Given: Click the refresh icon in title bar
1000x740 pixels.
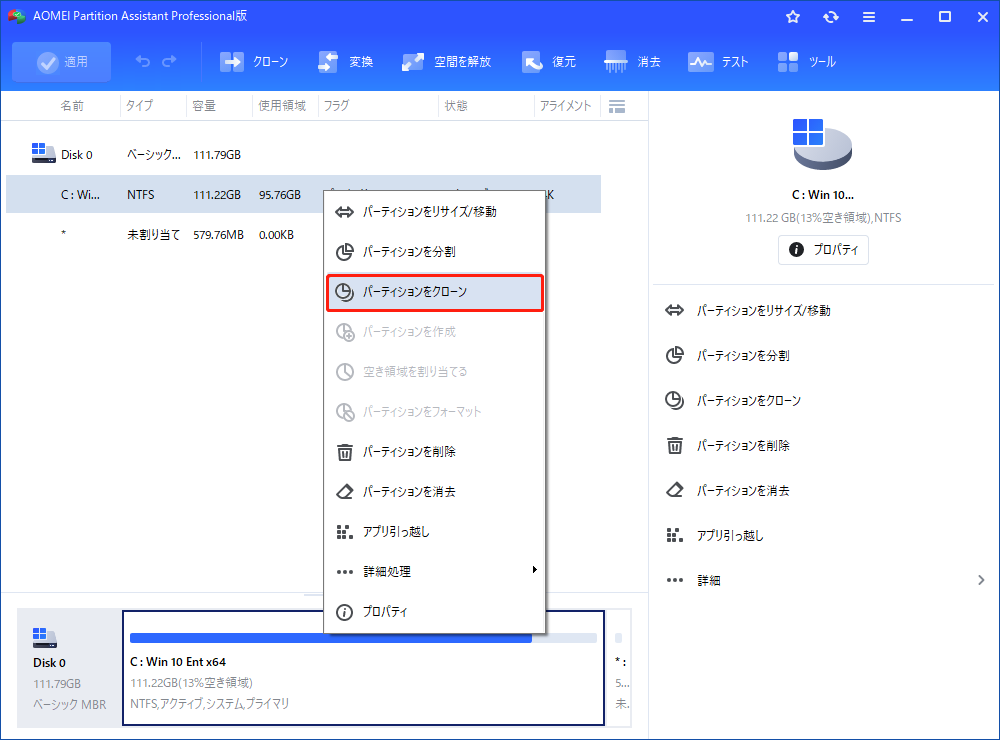Looking at the screenshot, I should click(830, 17).
